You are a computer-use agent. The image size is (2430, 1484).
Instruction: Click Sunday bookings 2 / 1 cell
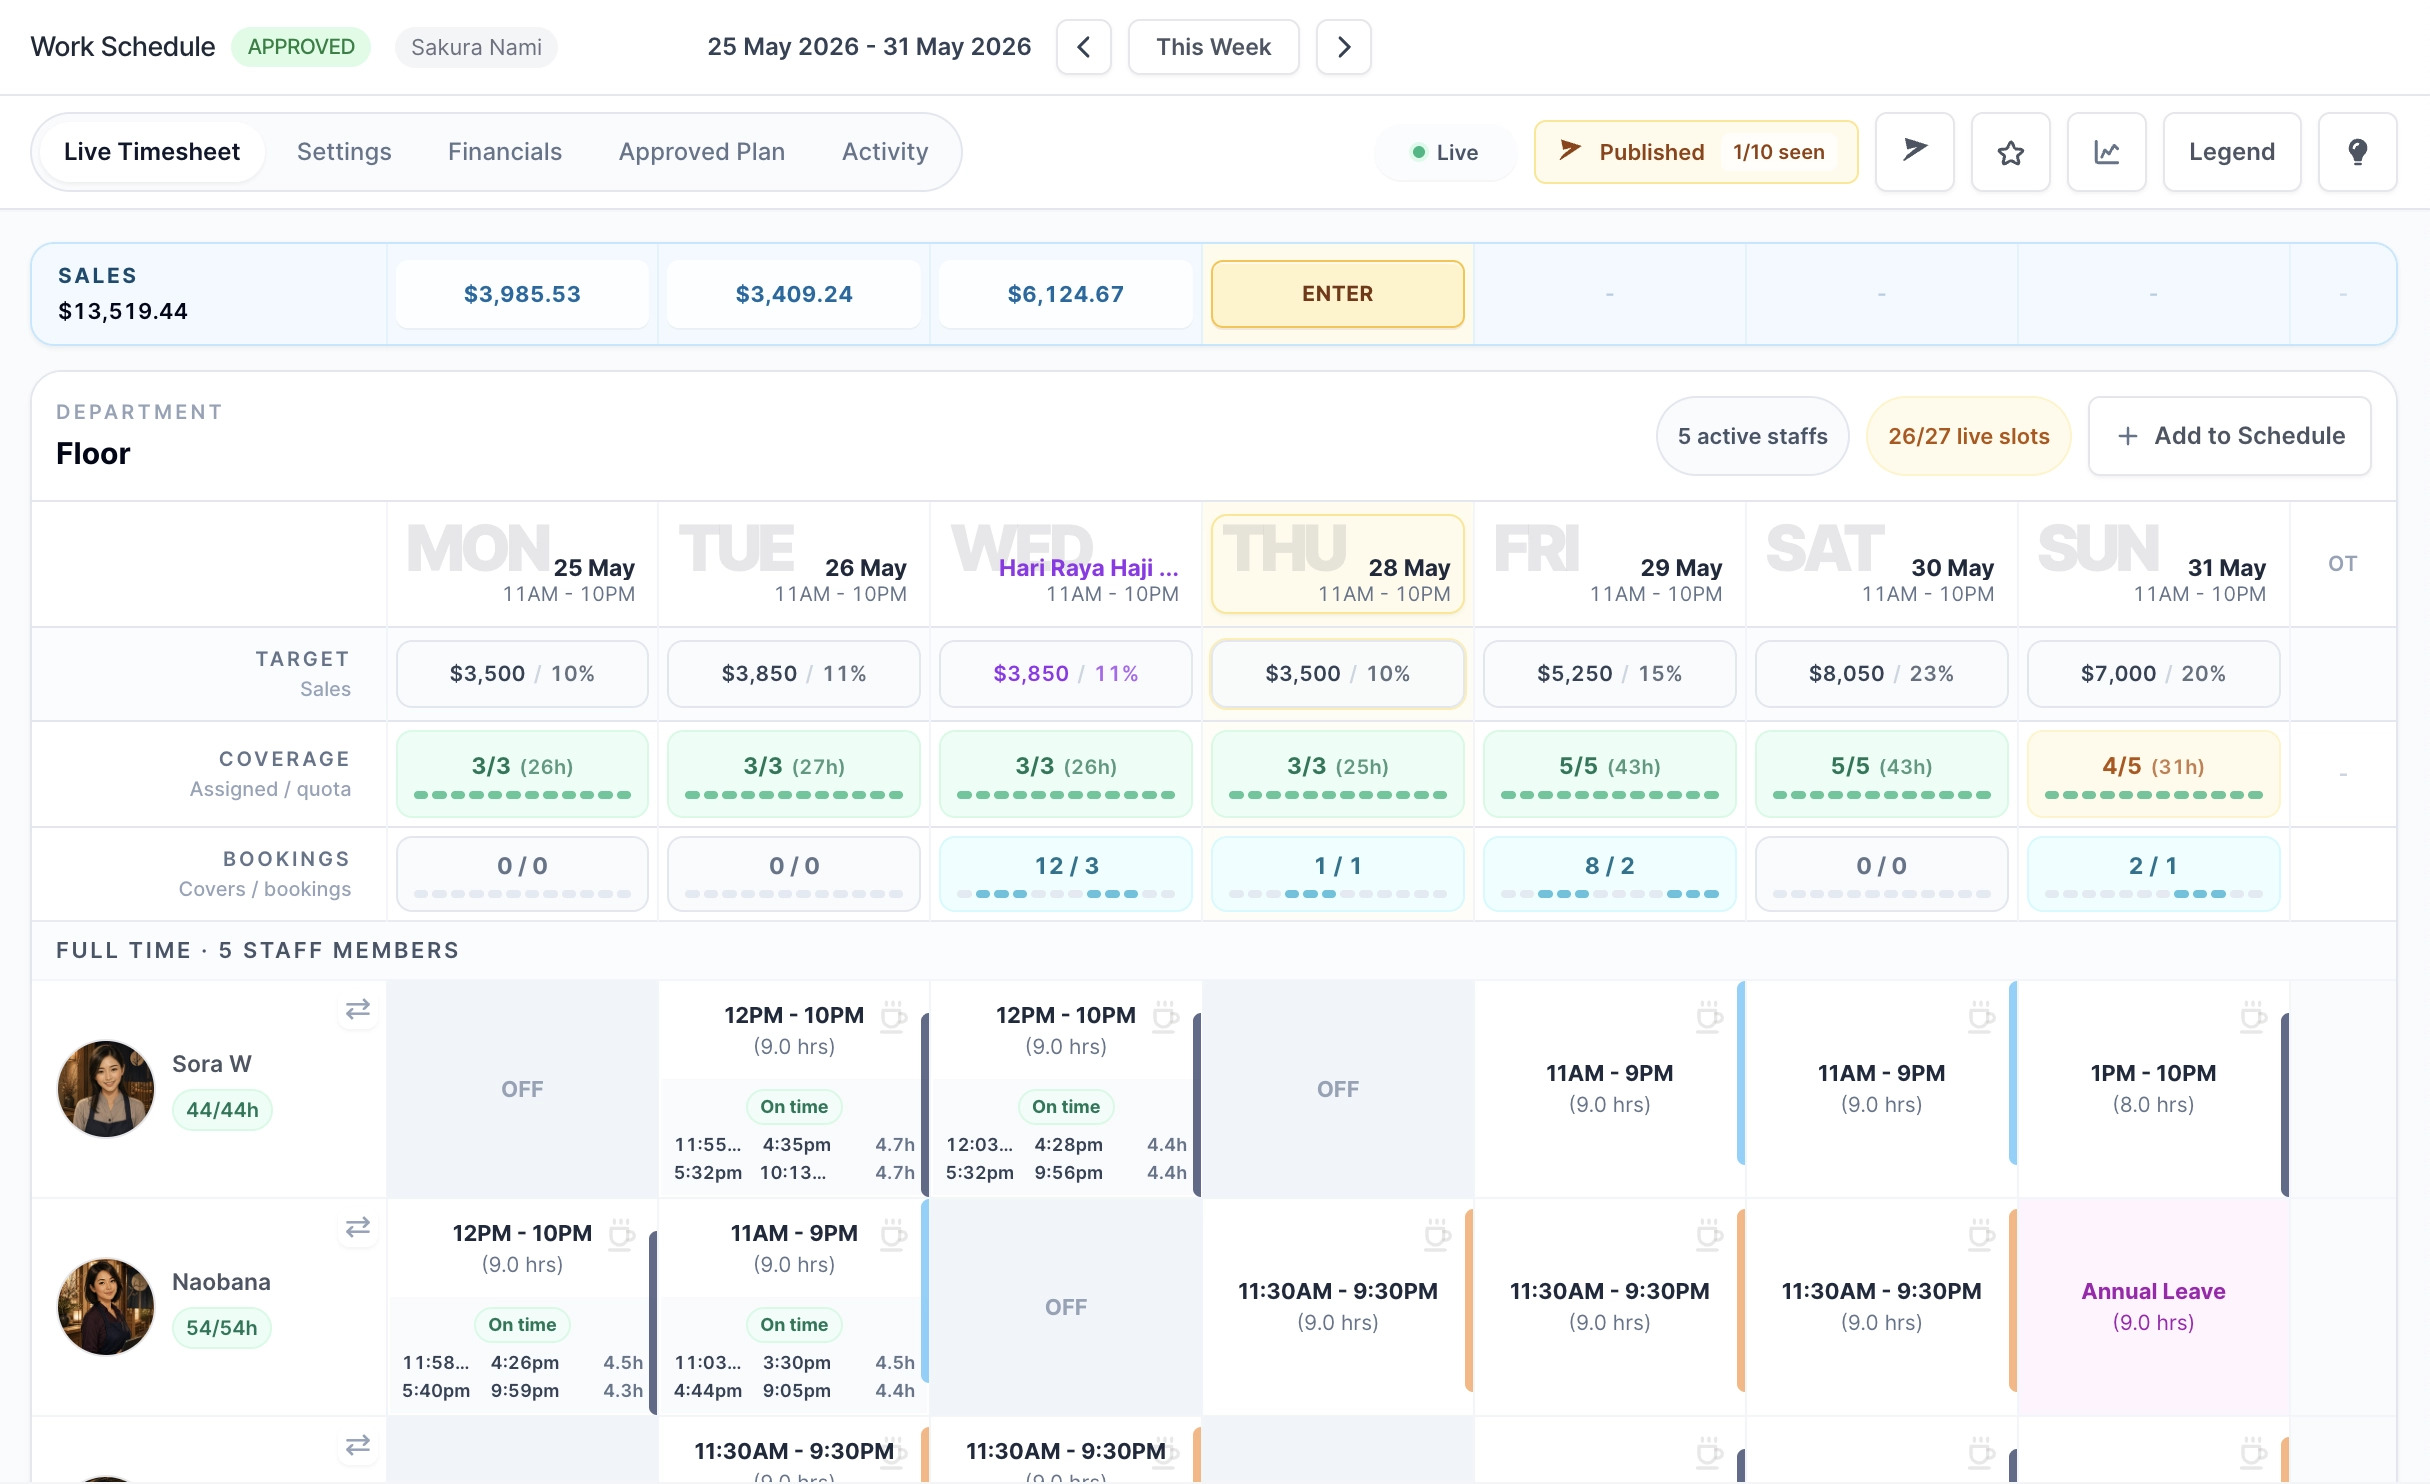pyautogui.click(x=2153, y=874)
